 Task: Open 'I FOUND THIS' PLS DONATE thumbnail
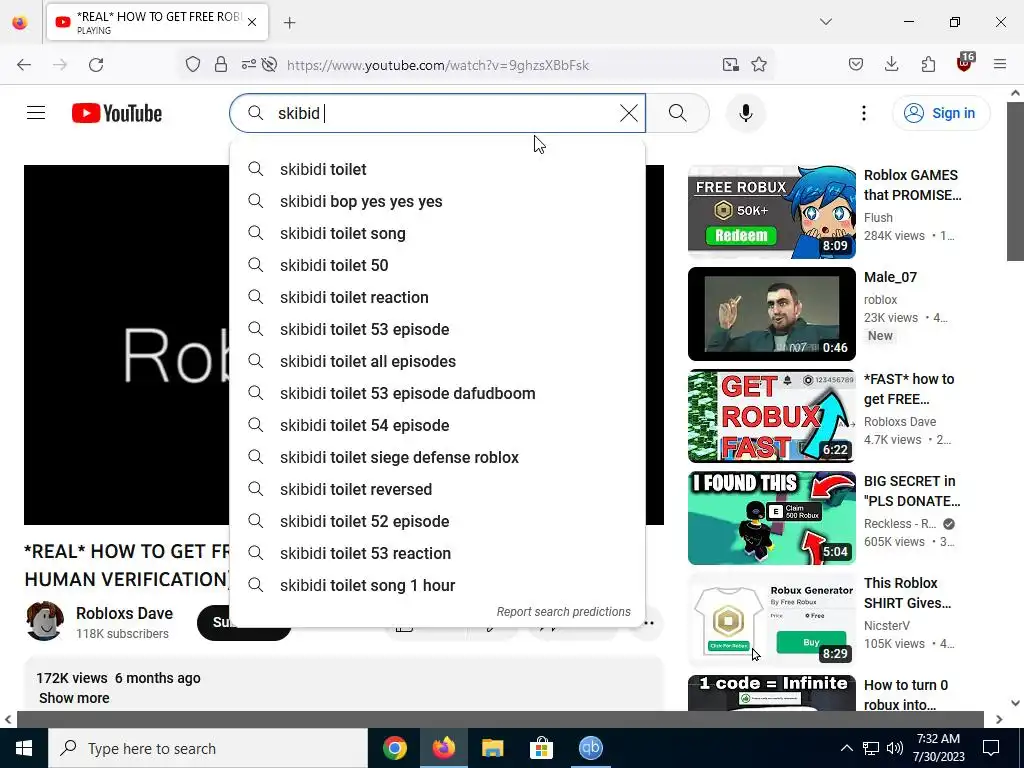coord(771,517)
